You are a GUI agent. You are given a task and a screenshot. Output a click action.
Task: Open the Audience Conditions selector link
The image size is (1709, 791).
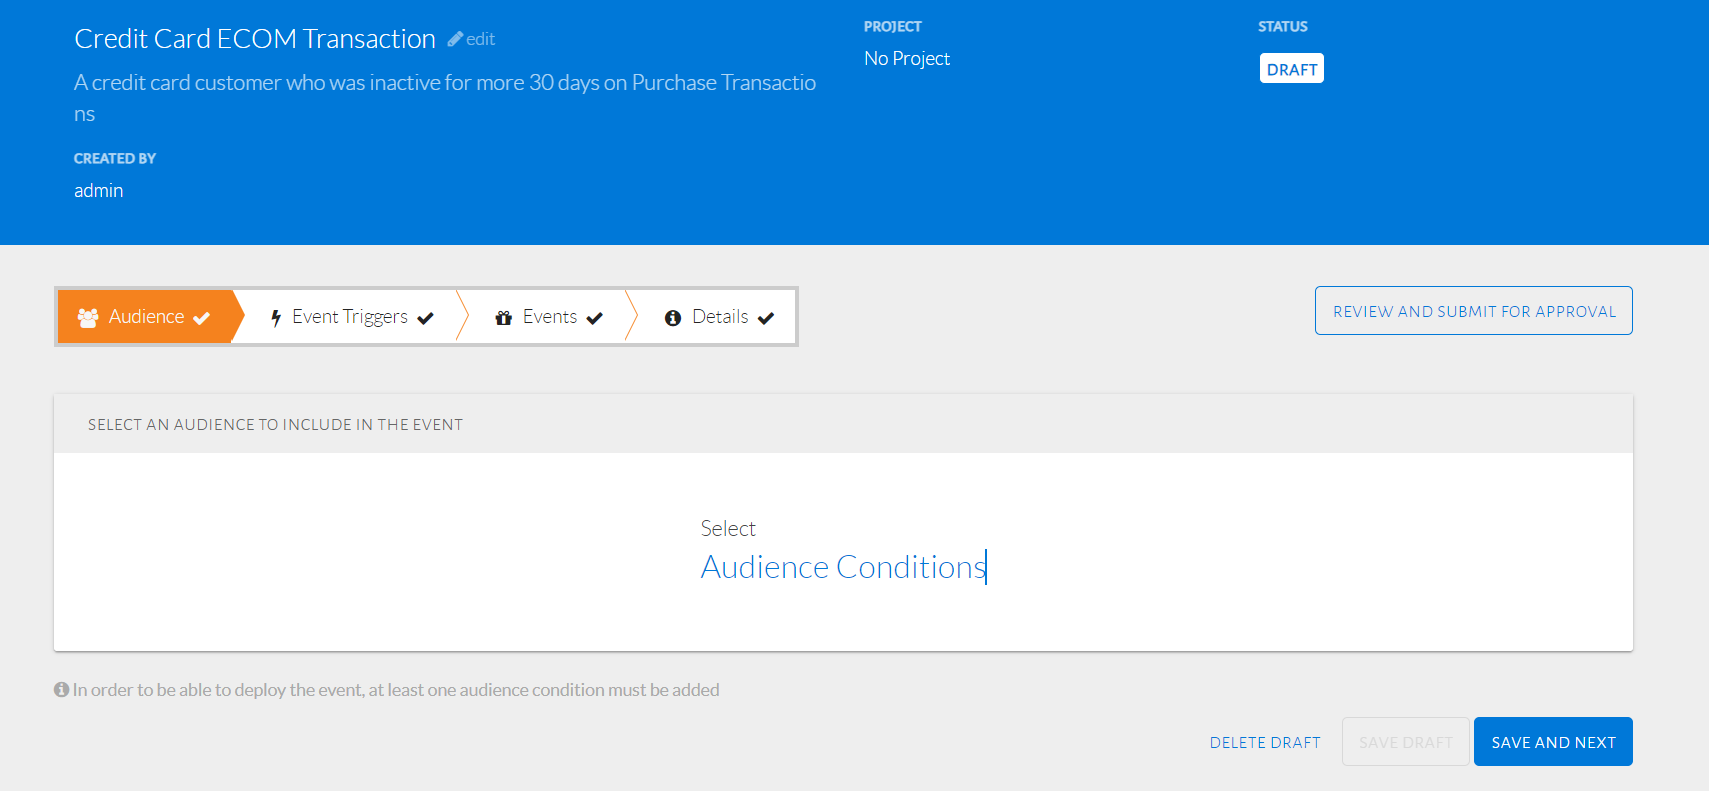coord(843,567)
